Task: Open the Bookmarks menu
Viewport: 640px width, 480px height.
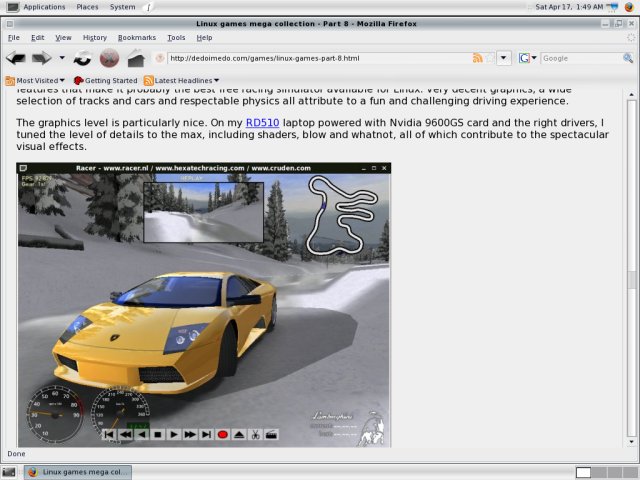Action: point(136,37)
